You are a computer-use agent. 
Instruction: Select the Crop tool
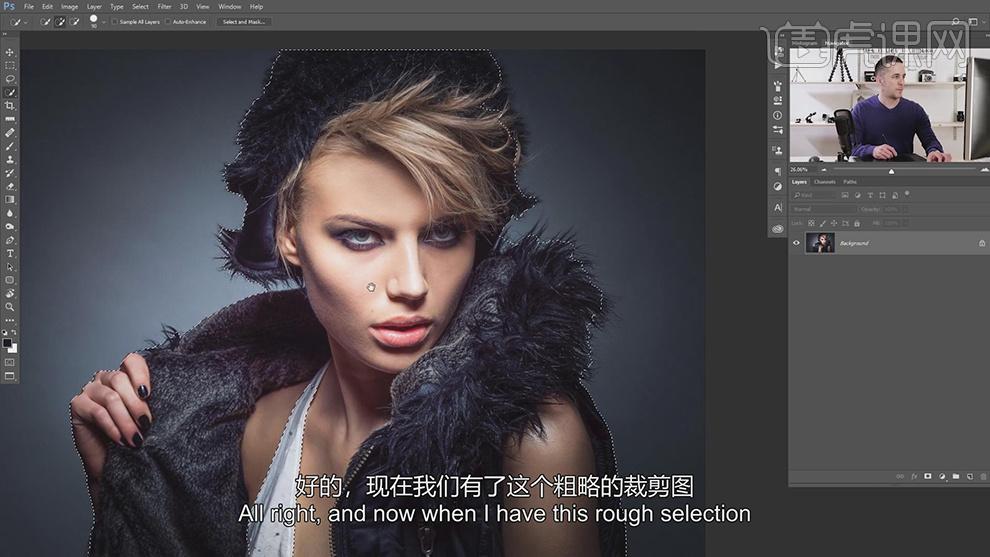[9, 105]
